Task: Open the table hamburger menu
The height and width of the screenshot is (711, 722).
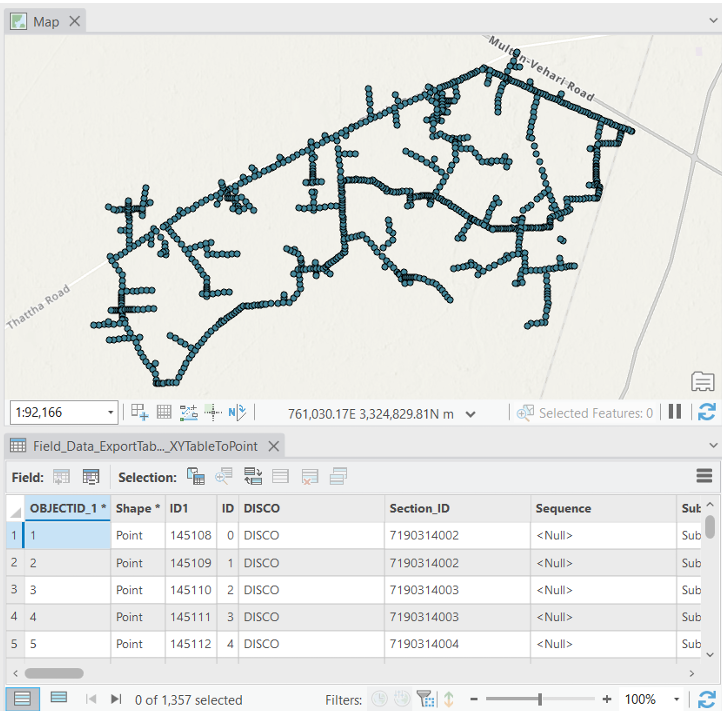Action: (704, 476)
